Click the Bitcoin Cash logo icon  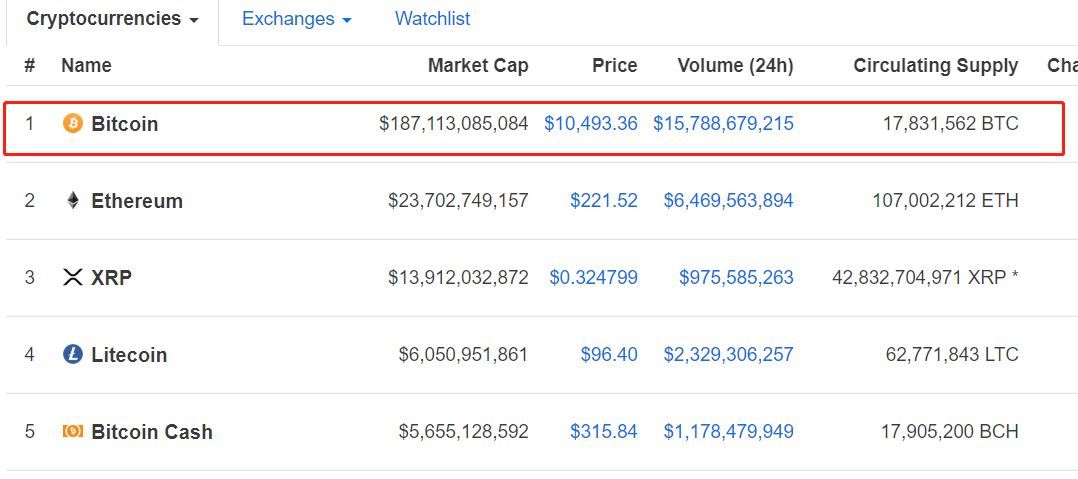72,432
